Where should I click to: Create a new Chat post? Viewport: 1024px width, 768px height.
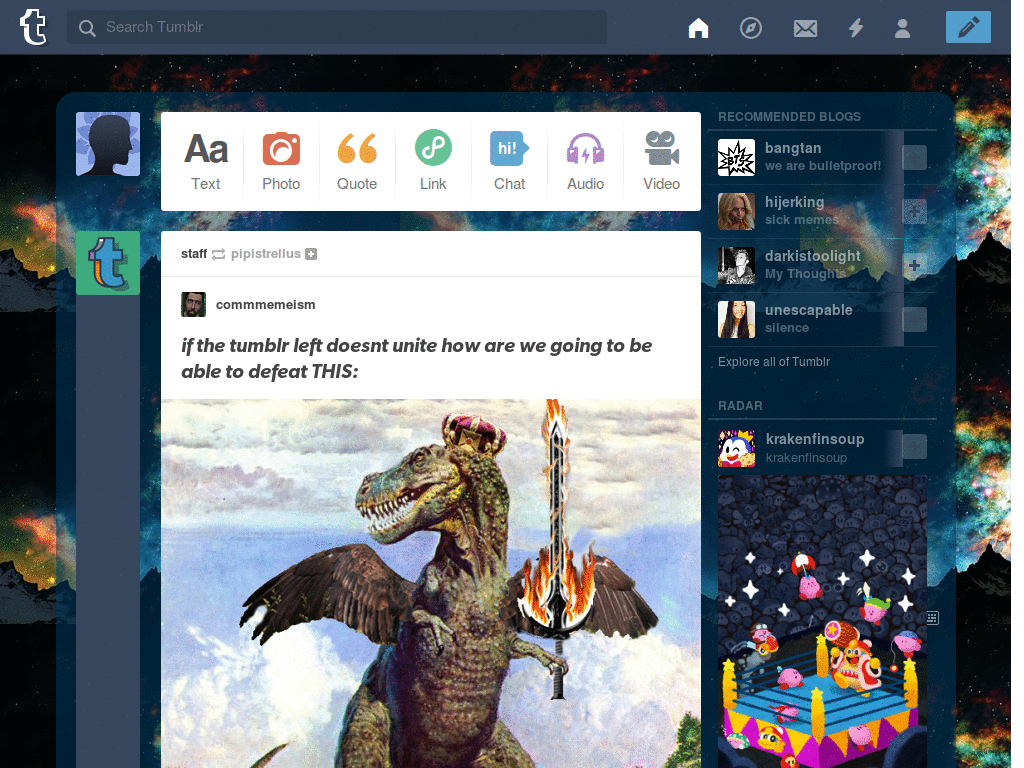(509, 161)
